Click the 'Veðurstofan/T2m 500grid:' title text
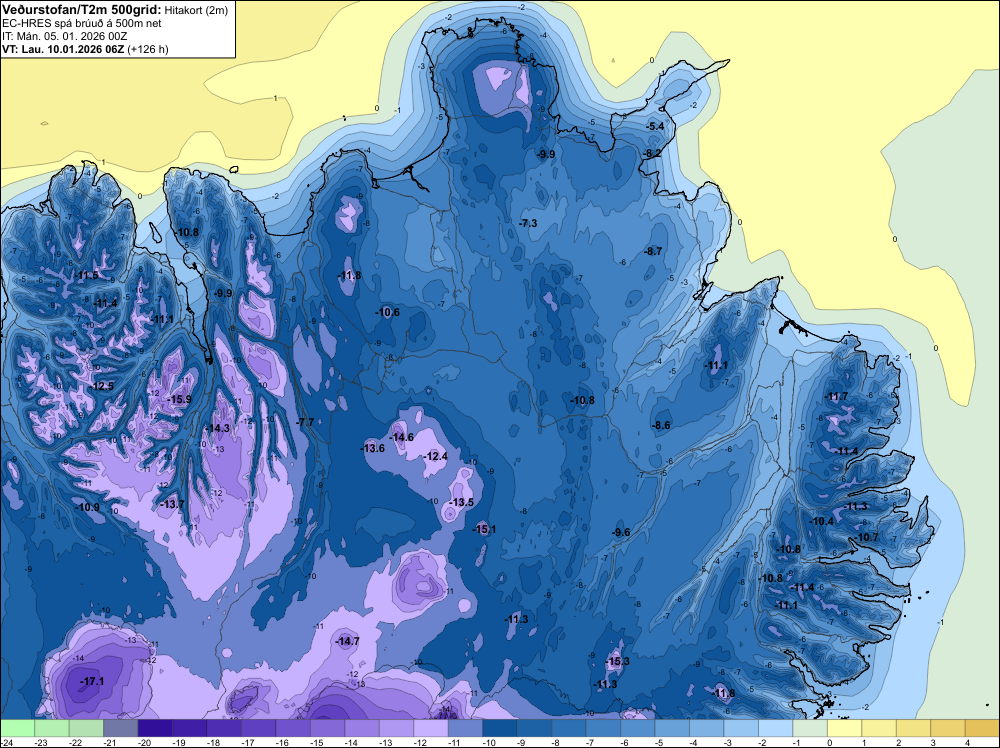The image size is (1000, 748). coord(82,10)
